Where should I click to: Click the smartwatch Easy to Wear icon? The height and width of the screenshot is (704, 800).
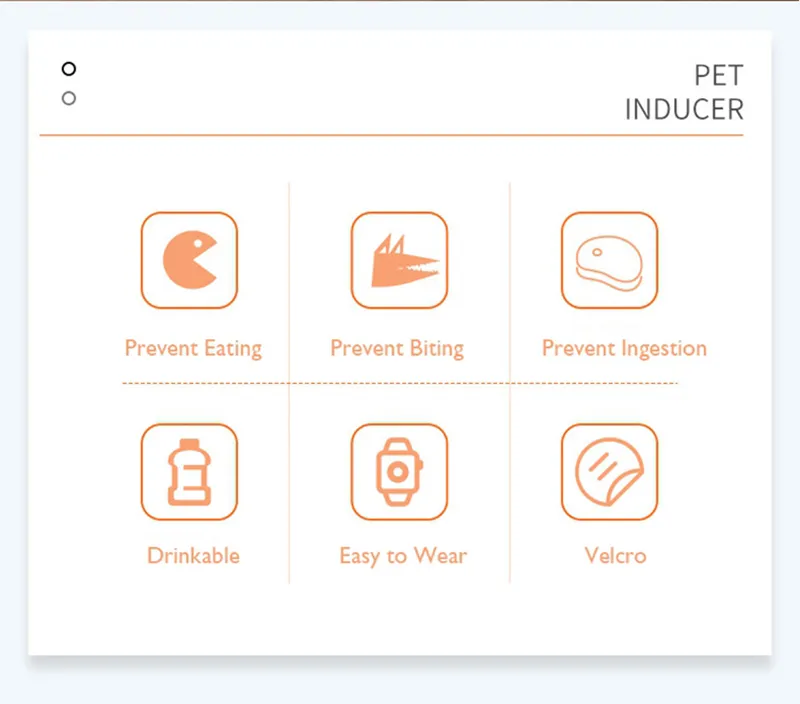pyautogui.click(x=399, y=472)
